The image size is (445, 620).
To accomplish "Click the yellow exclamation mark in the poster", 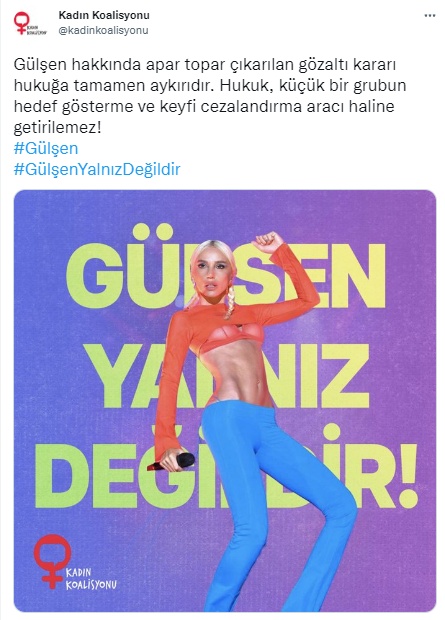I will (408, 476).
